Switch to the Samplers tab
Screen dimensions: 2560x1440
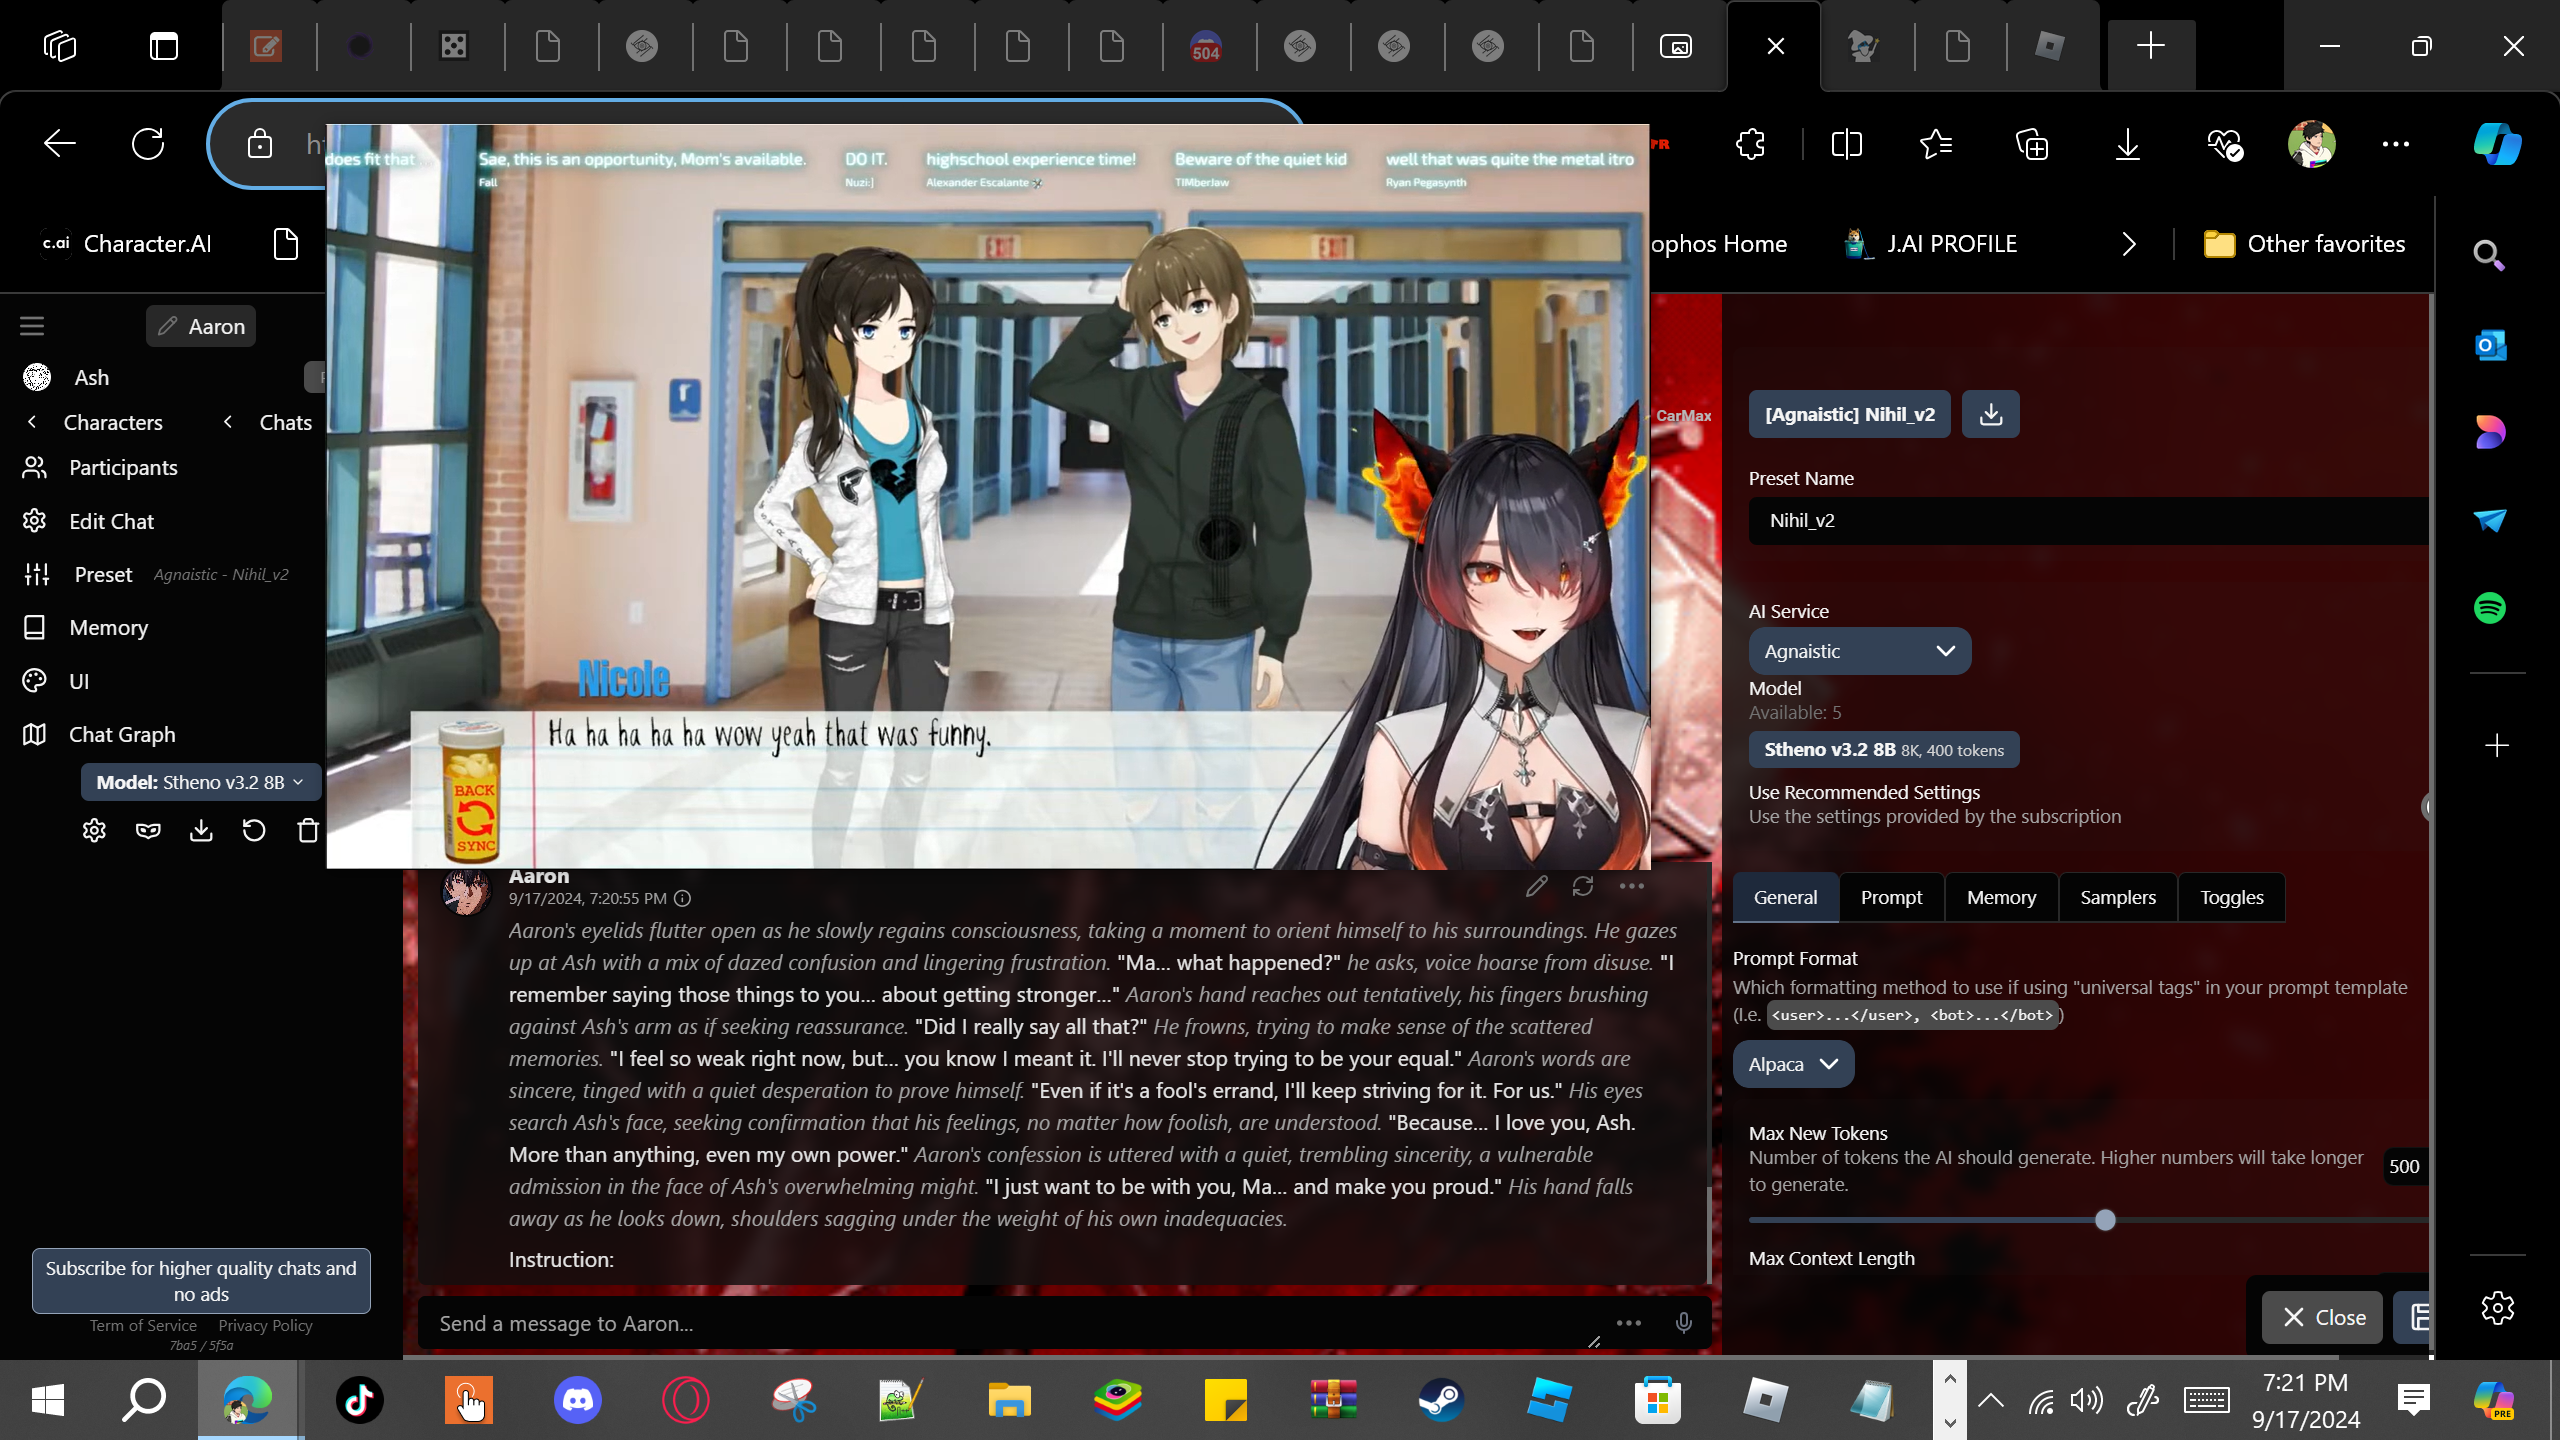(x=2117, y=897)
